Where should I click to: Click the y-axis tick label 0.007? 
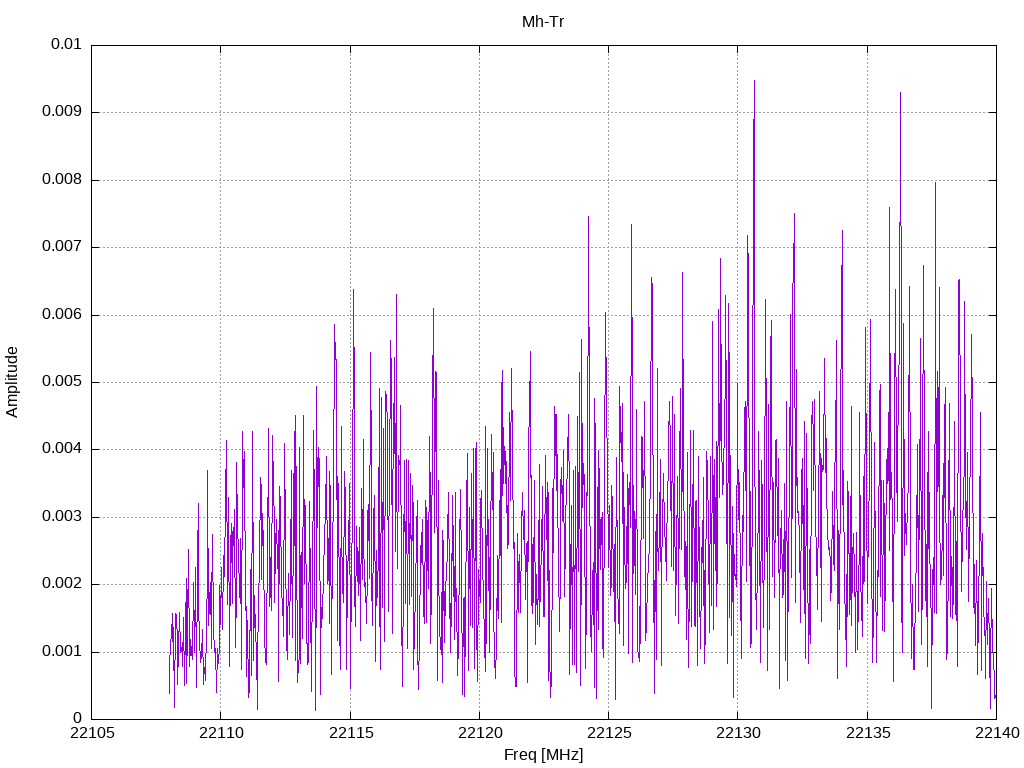pos(61,246)
